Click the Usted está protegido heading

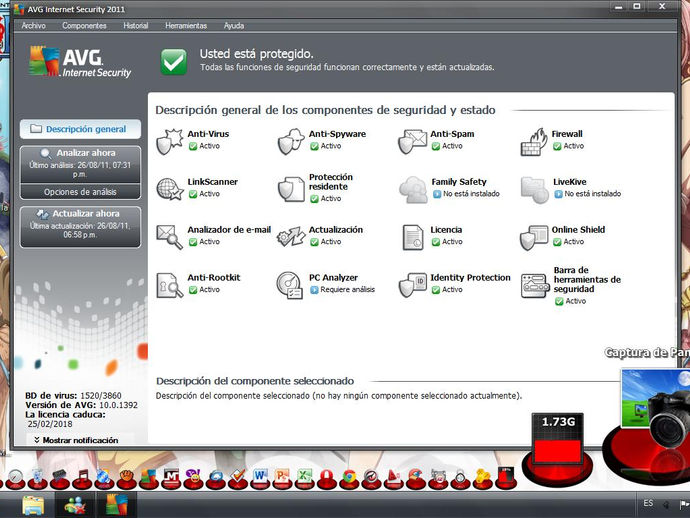tap(257, 54)
